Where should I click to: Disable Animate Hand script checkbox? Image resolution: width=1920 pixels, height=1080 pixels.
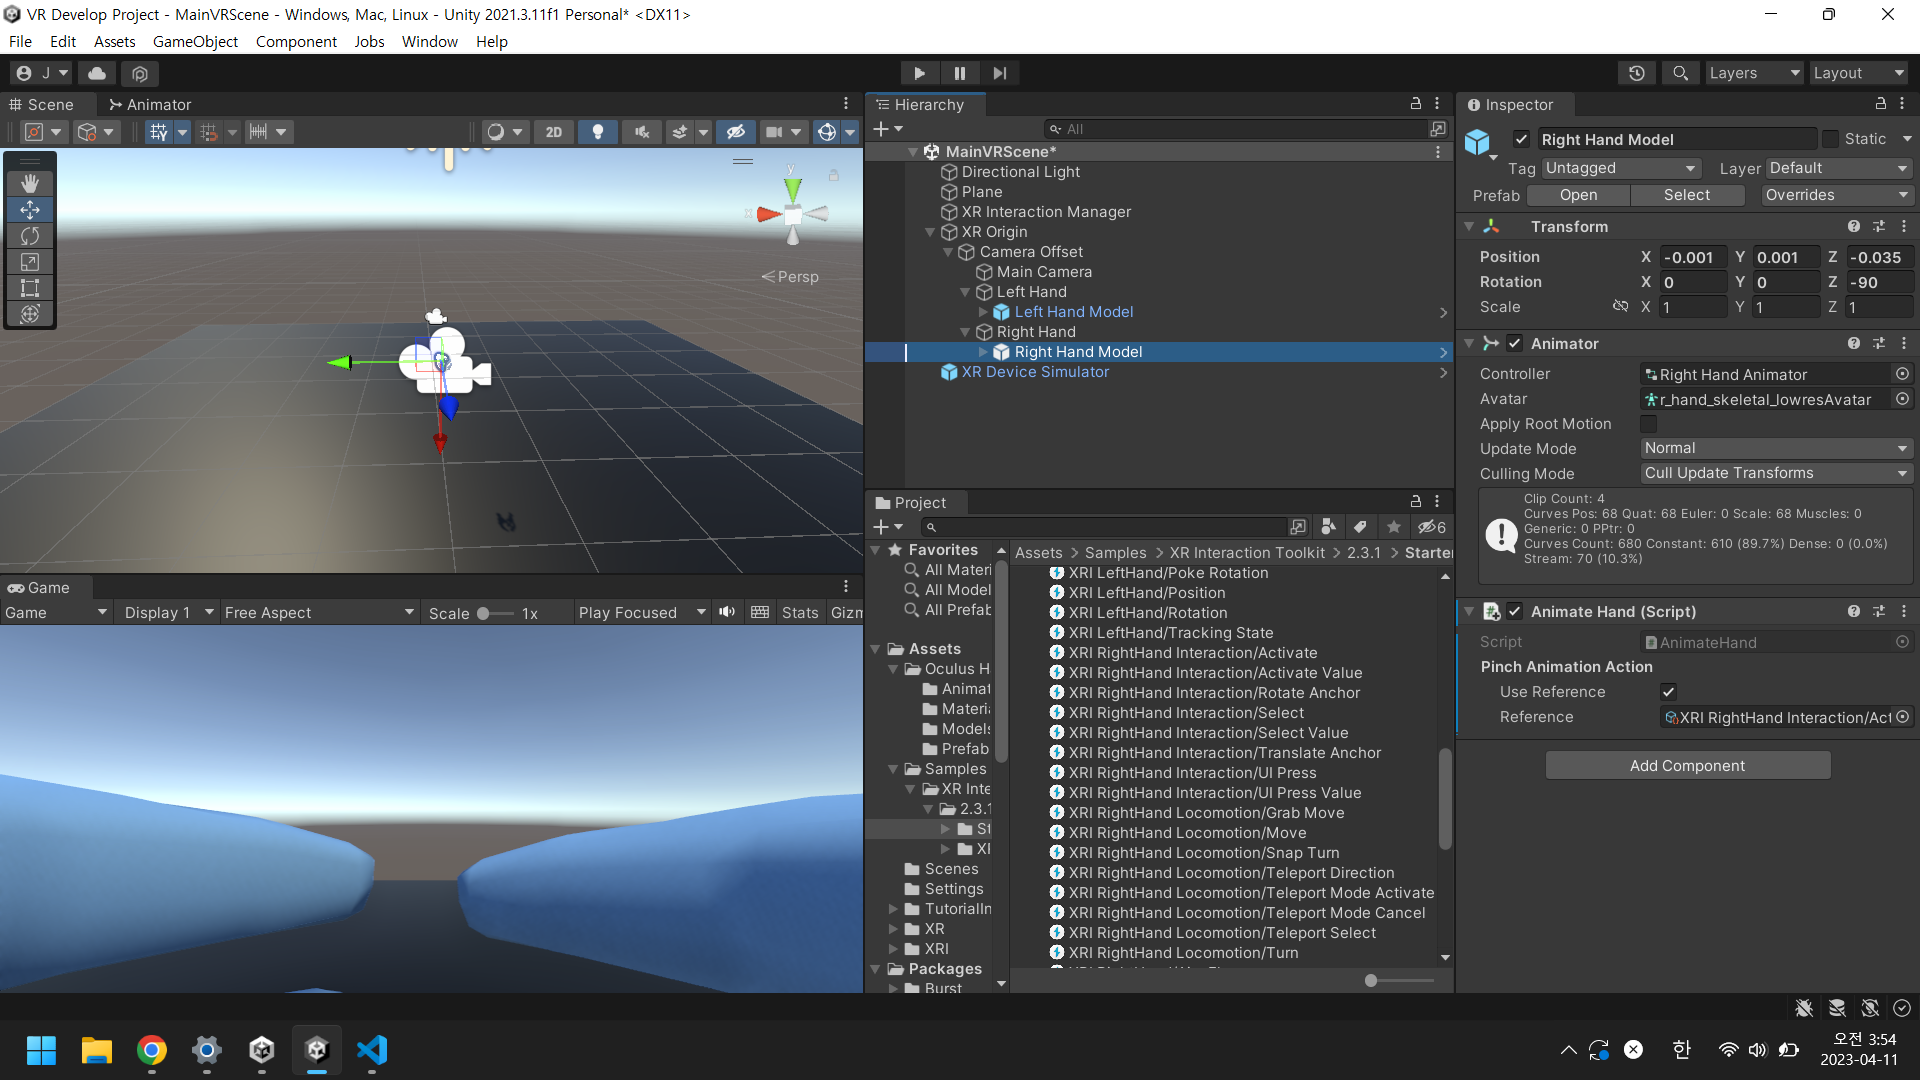pos(1514,612)
